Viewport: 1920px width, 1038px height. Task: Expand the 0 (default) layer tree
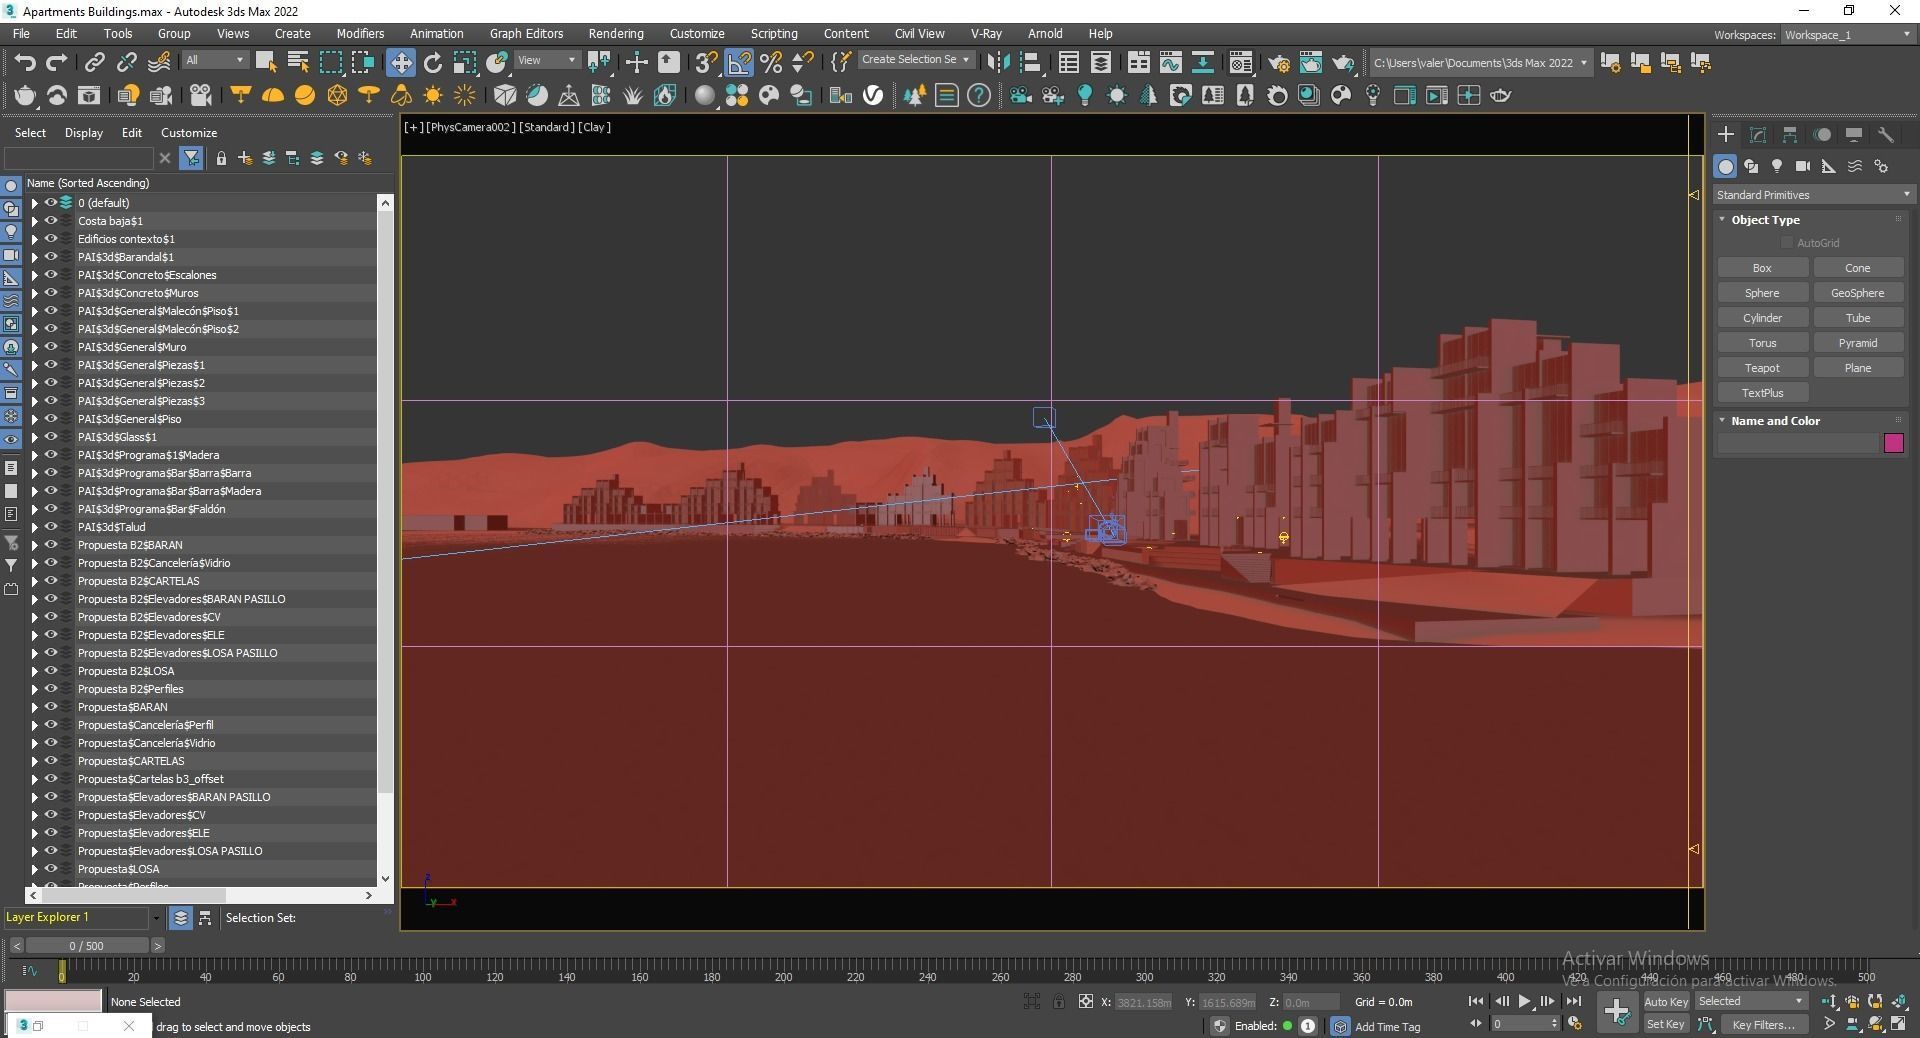(34, 203)
